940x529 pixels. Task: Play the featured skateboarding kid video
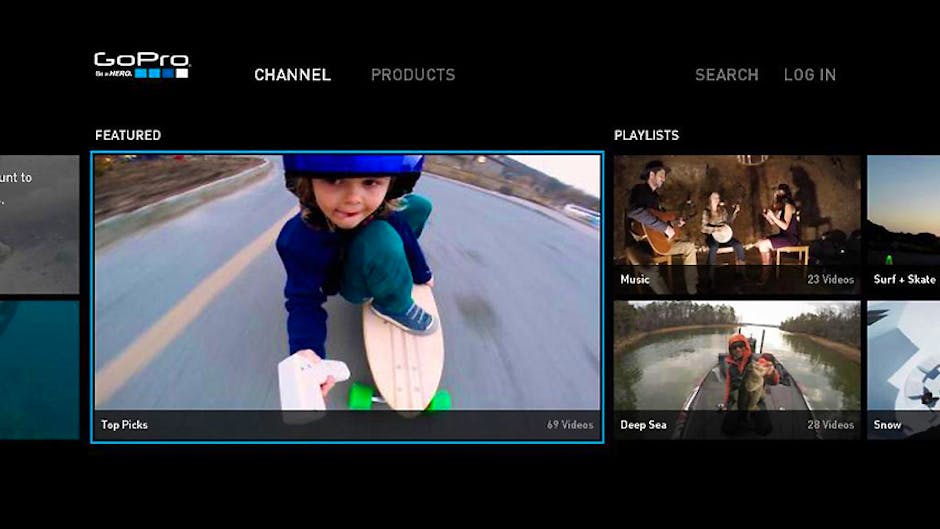click(x=347, y=280)
